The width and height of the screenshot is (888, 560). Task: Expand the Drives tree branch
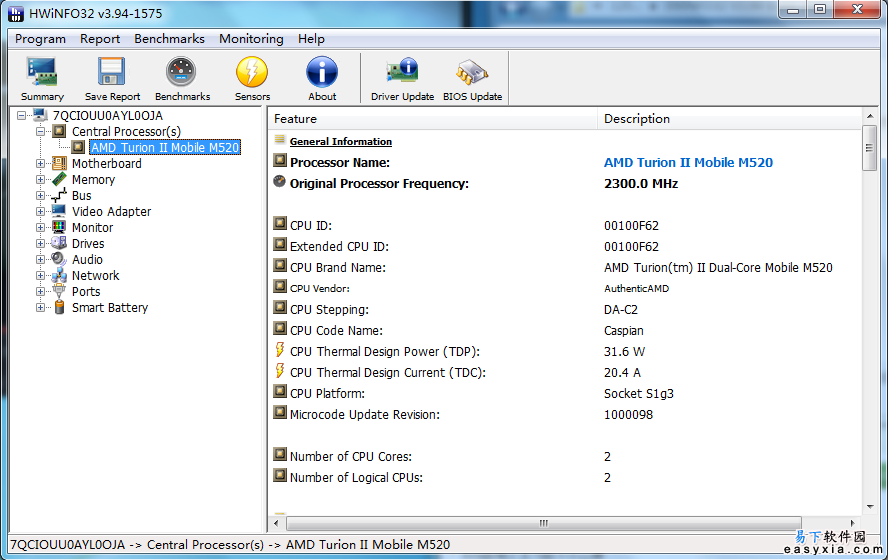point(41,244)
